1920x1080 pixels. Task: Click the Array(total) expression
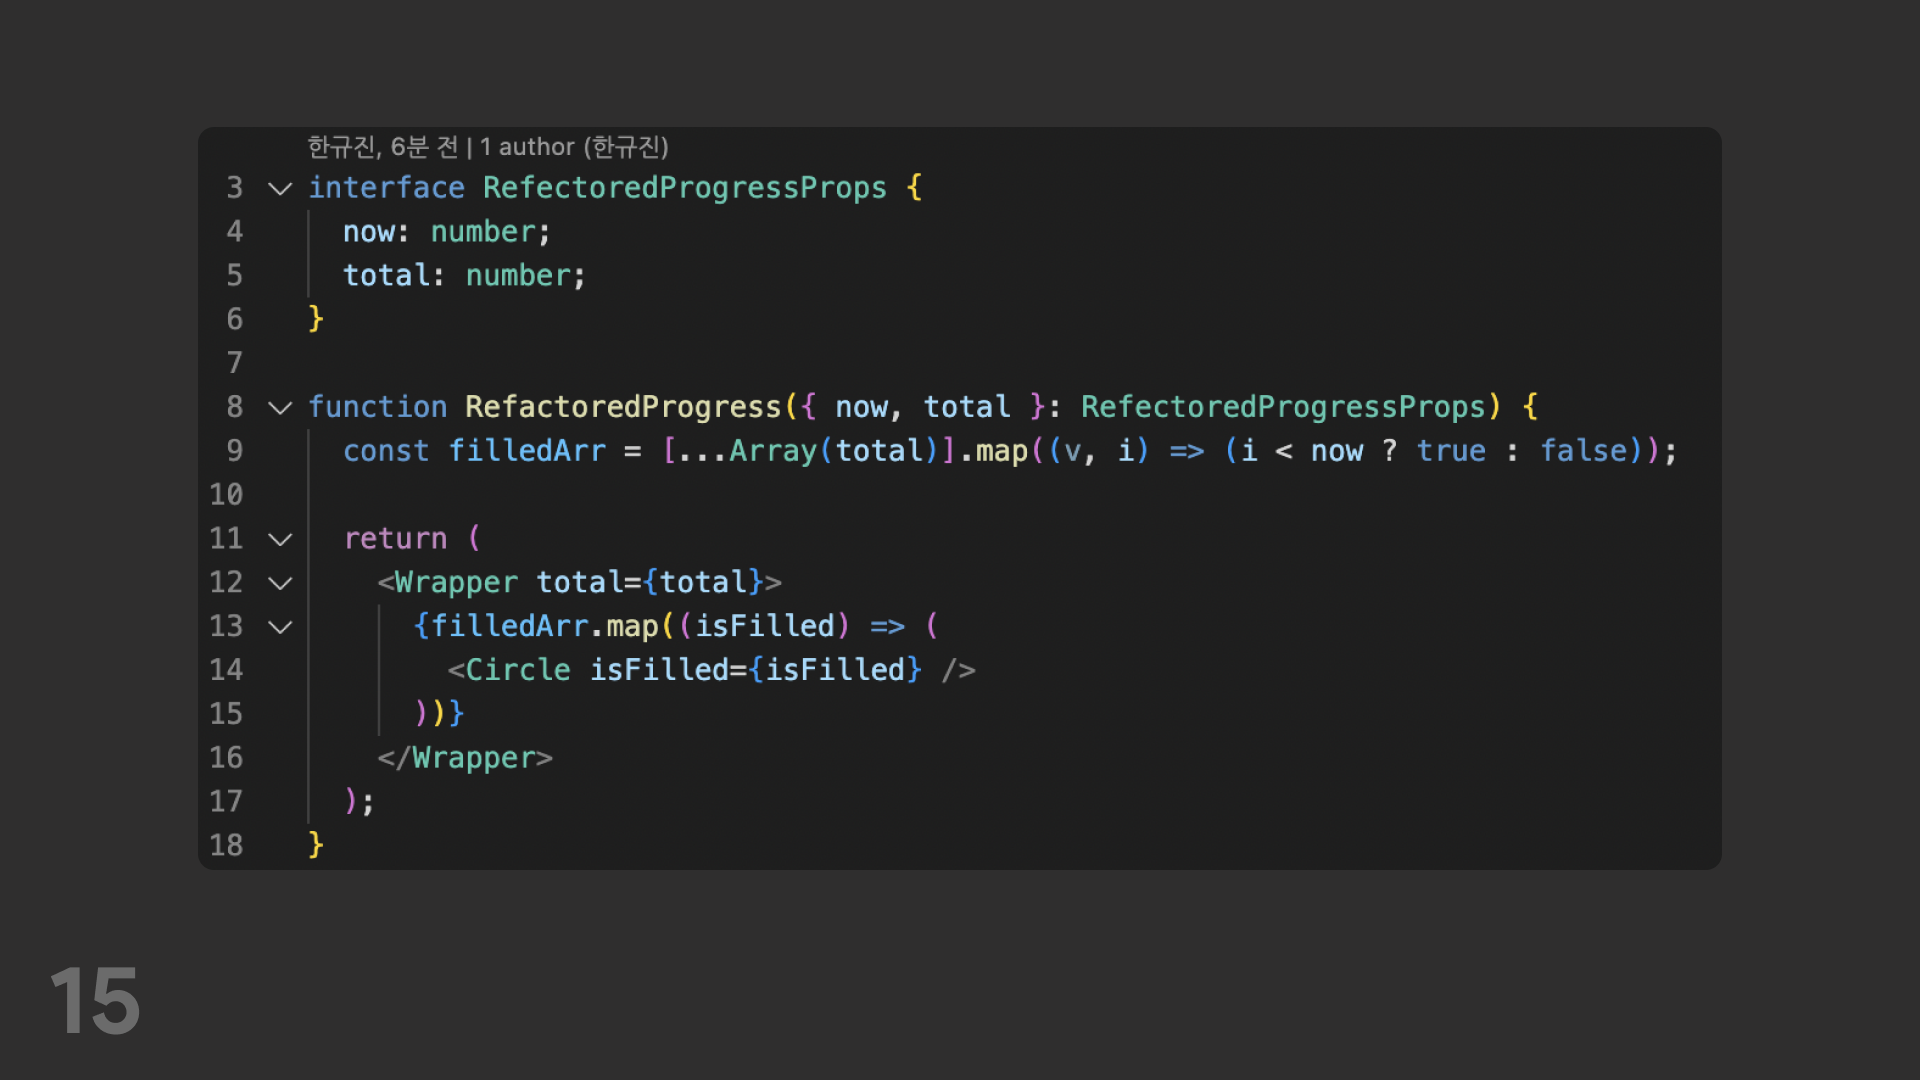(x=832, y=451)
